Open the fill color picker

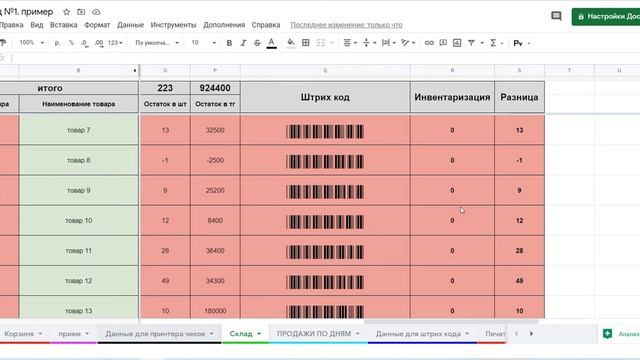point(291,43)
